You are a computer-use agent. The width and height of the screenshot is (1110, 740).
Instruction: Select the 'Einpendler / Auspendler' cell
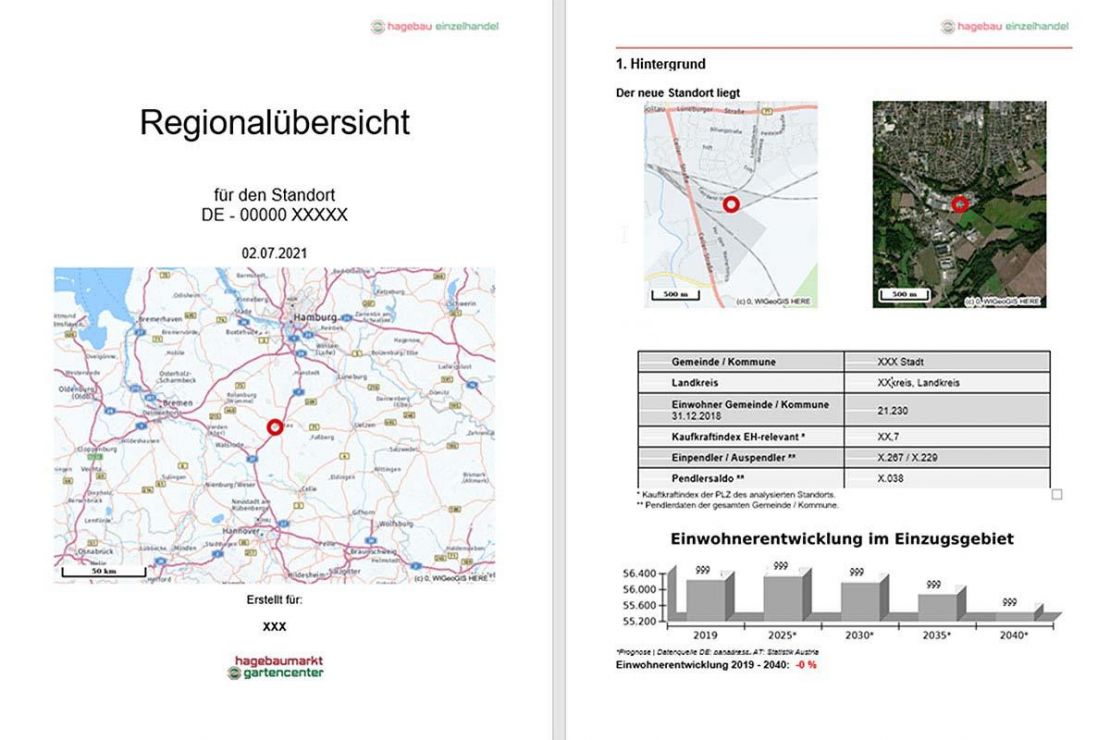741,457
